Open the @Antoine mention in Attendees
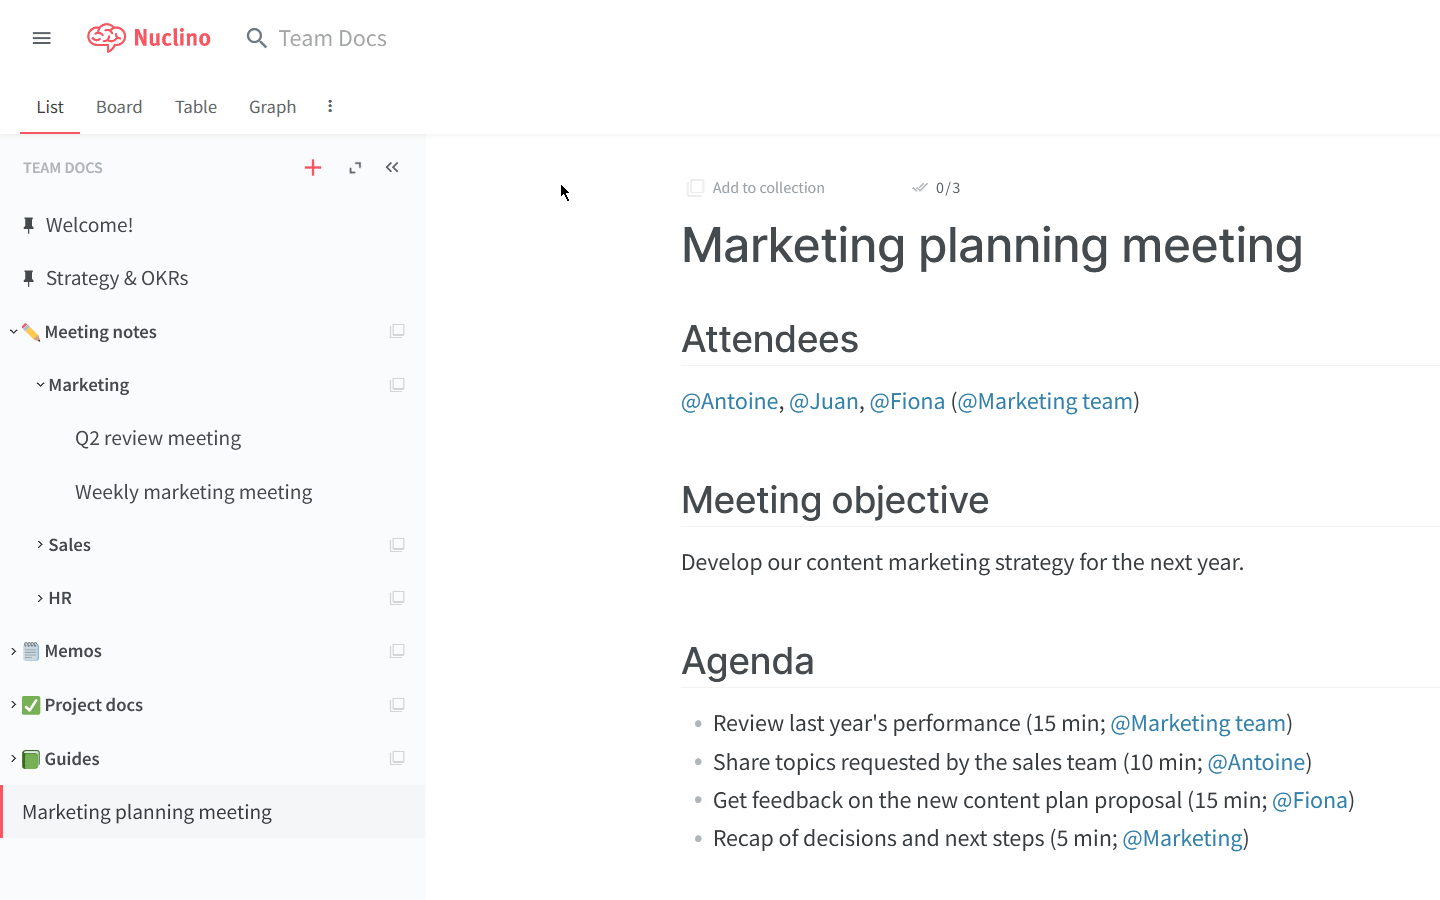Viewport: 1440px width, 900px height. tap(729, 401)
